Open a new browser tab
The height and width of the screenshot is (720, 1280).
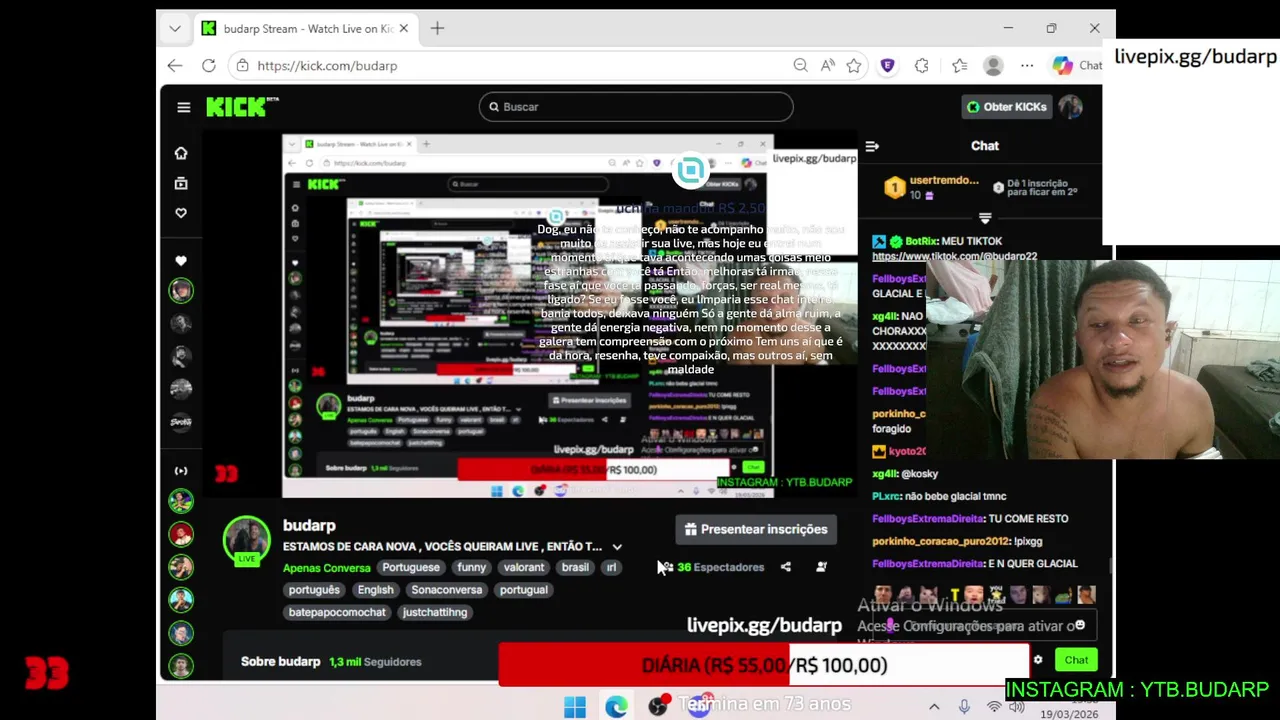coord(437,29)
